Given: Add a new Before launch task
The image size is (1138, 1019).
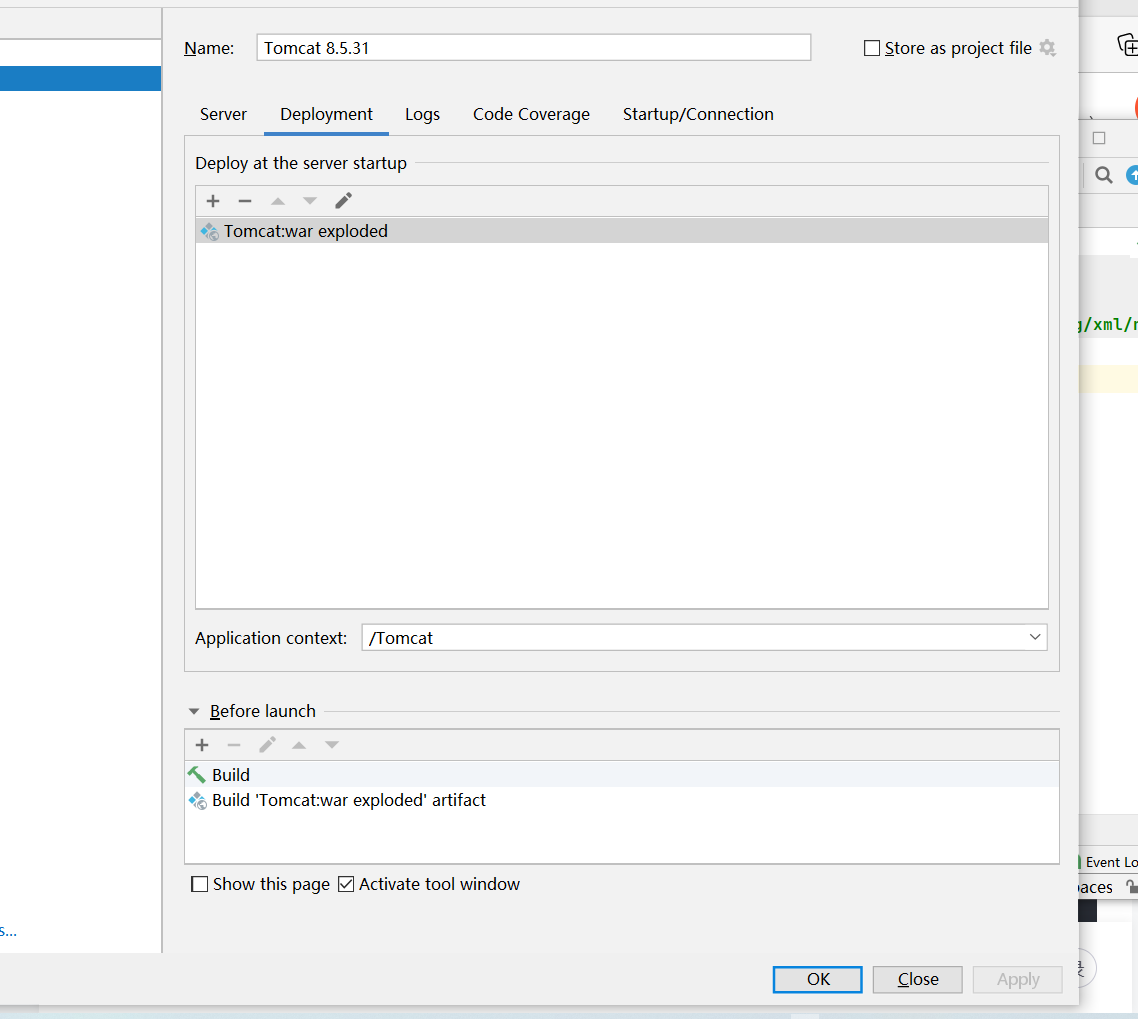Looking at the screenshot, I should [x=202, y=745].
